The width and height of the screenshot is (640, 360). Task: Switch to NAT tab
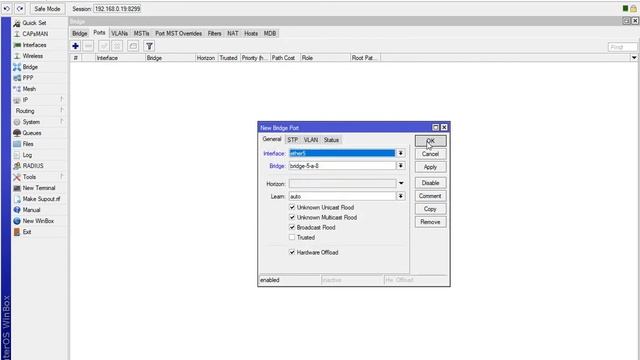[233, 33]
